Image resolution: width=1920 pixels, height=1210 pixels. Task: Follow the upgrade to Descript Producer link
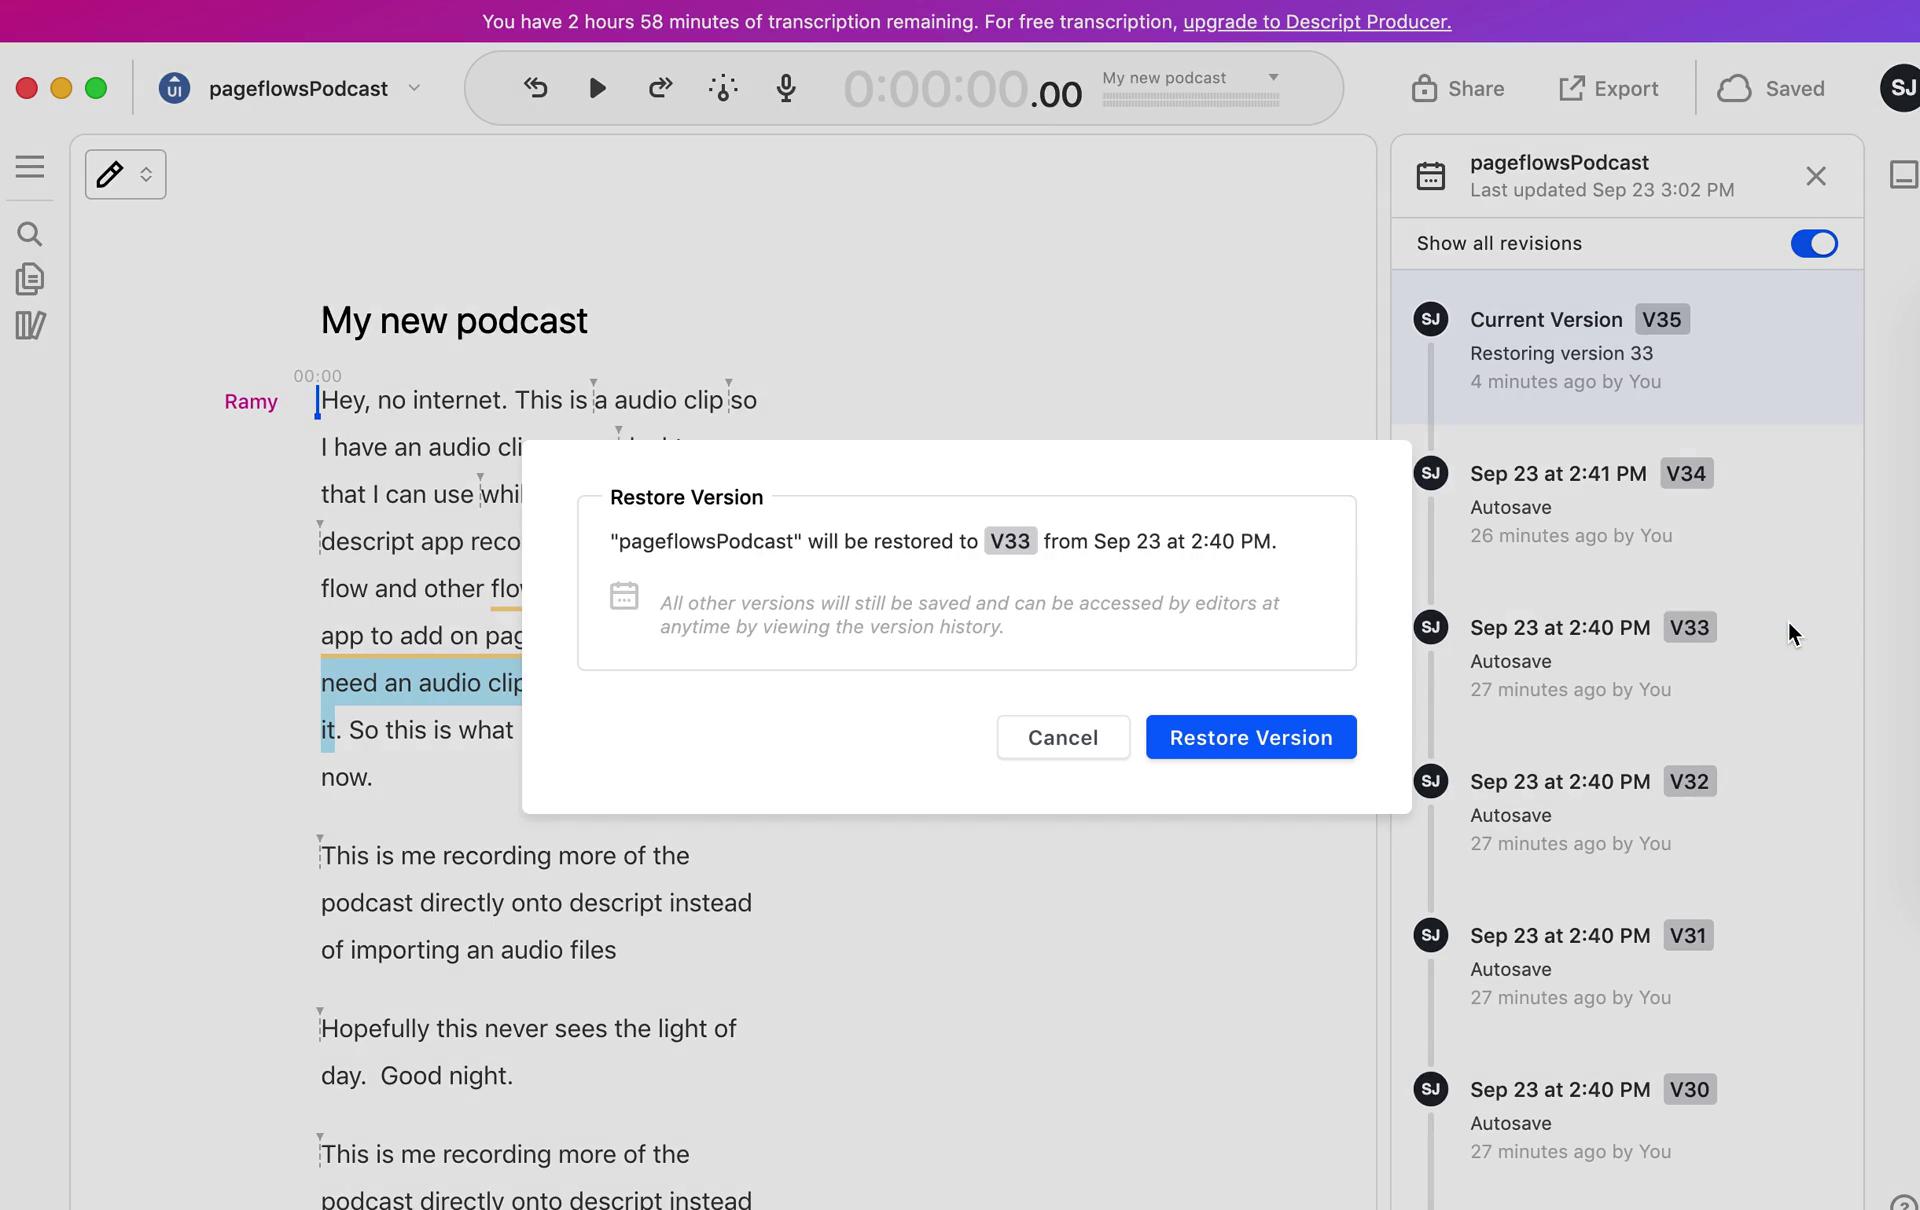click(x=1317, y=21)
